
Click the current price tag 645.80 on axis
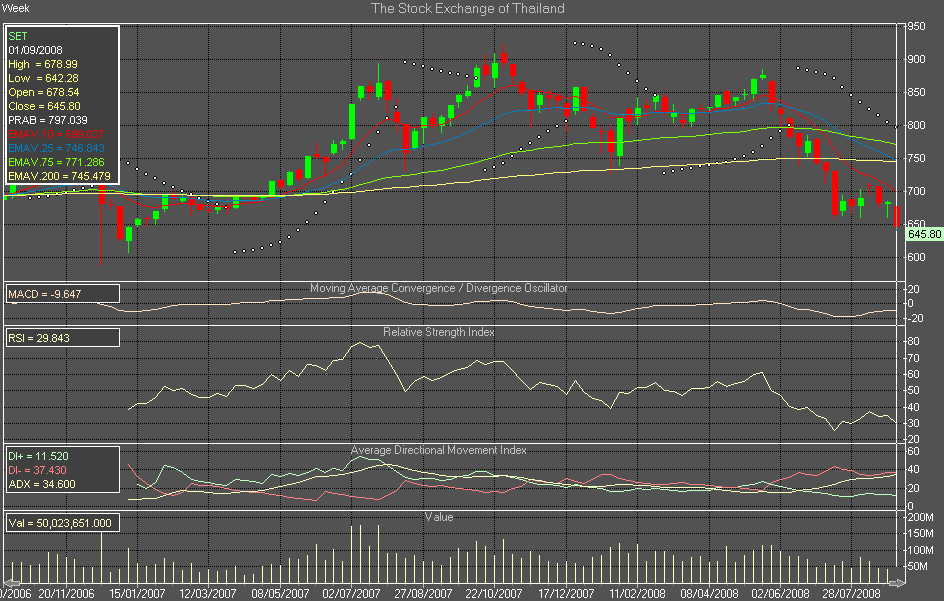pos(924,234)
